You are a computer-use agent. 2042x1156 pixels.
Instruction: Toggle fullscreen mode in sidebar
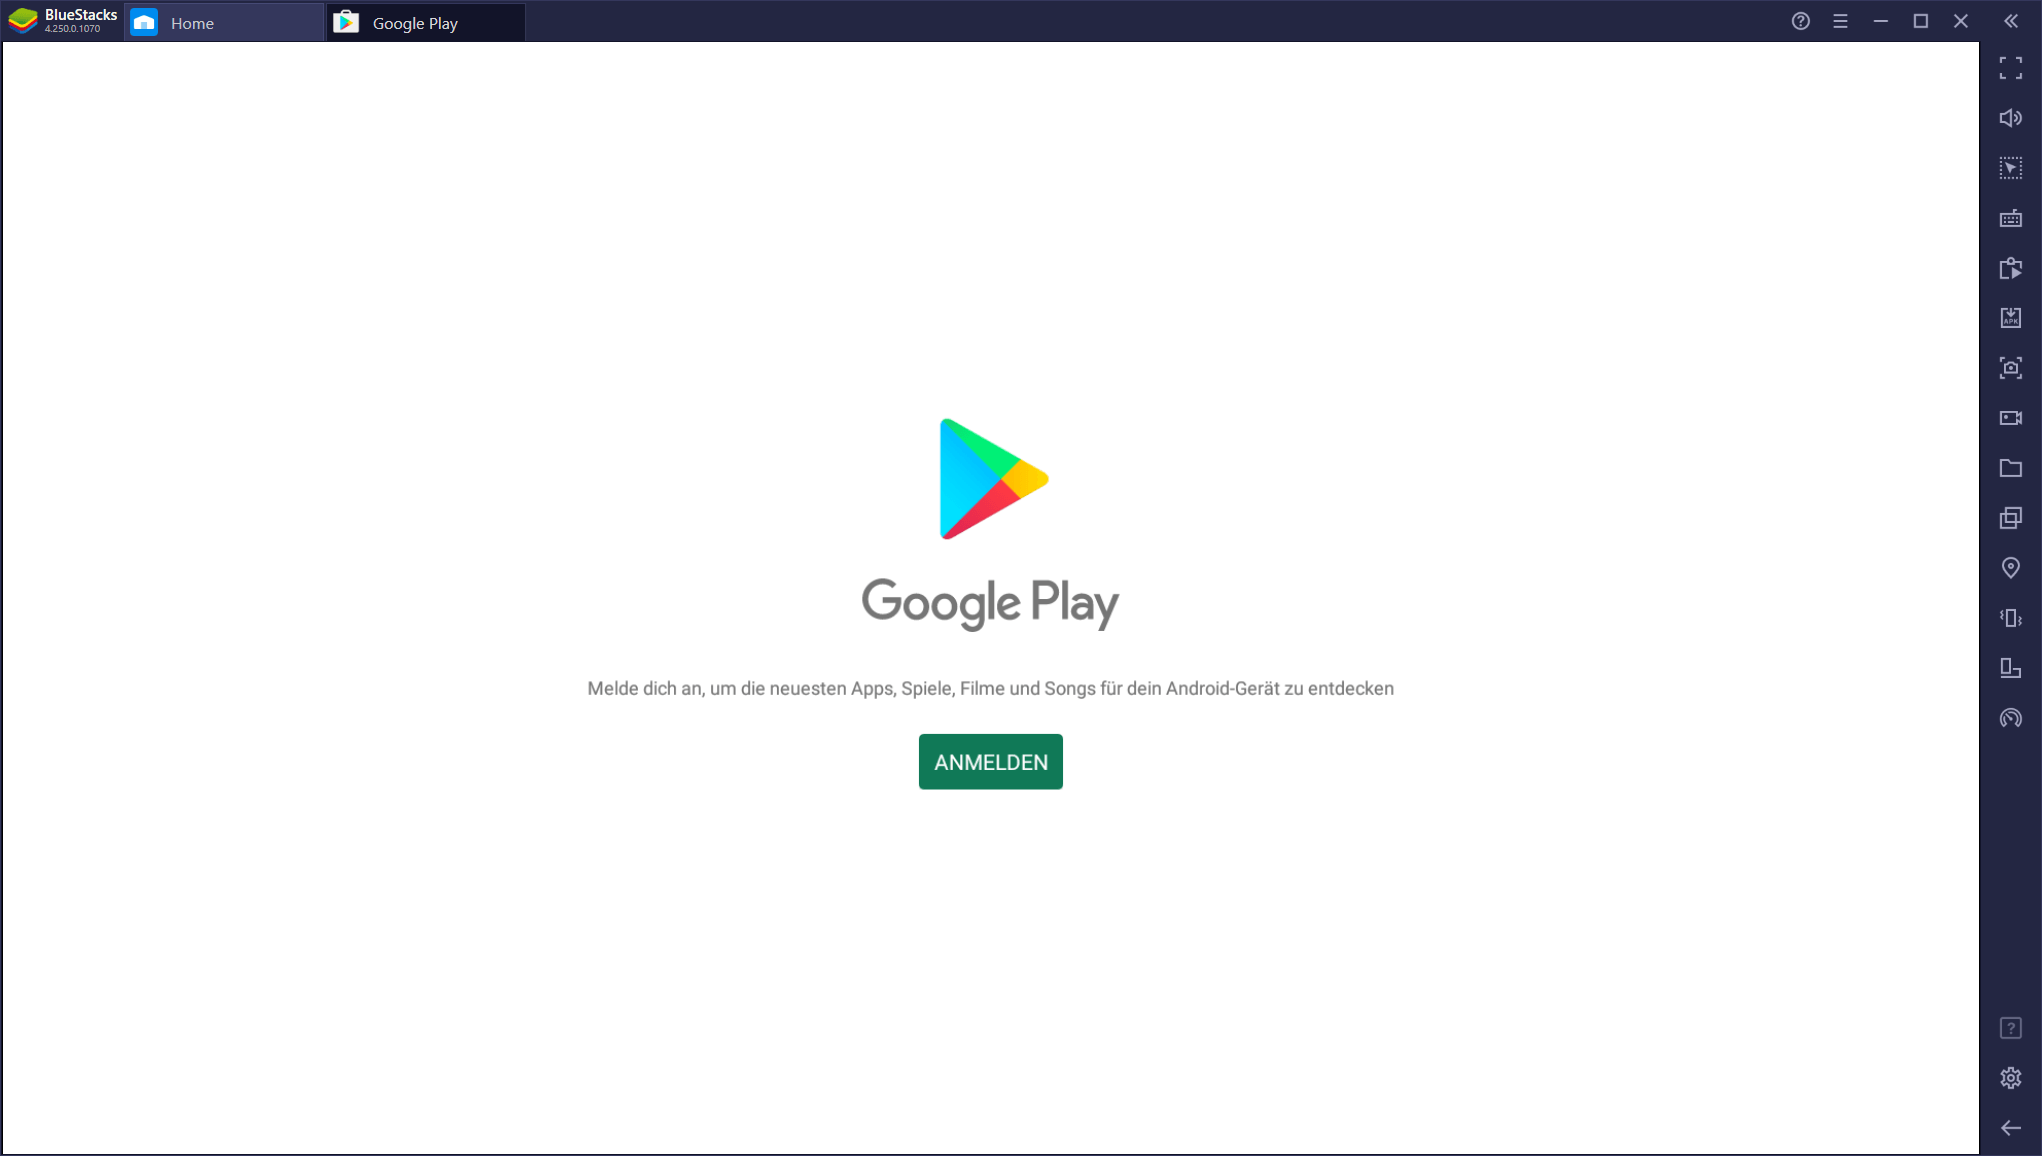(x=2010, y=68)
